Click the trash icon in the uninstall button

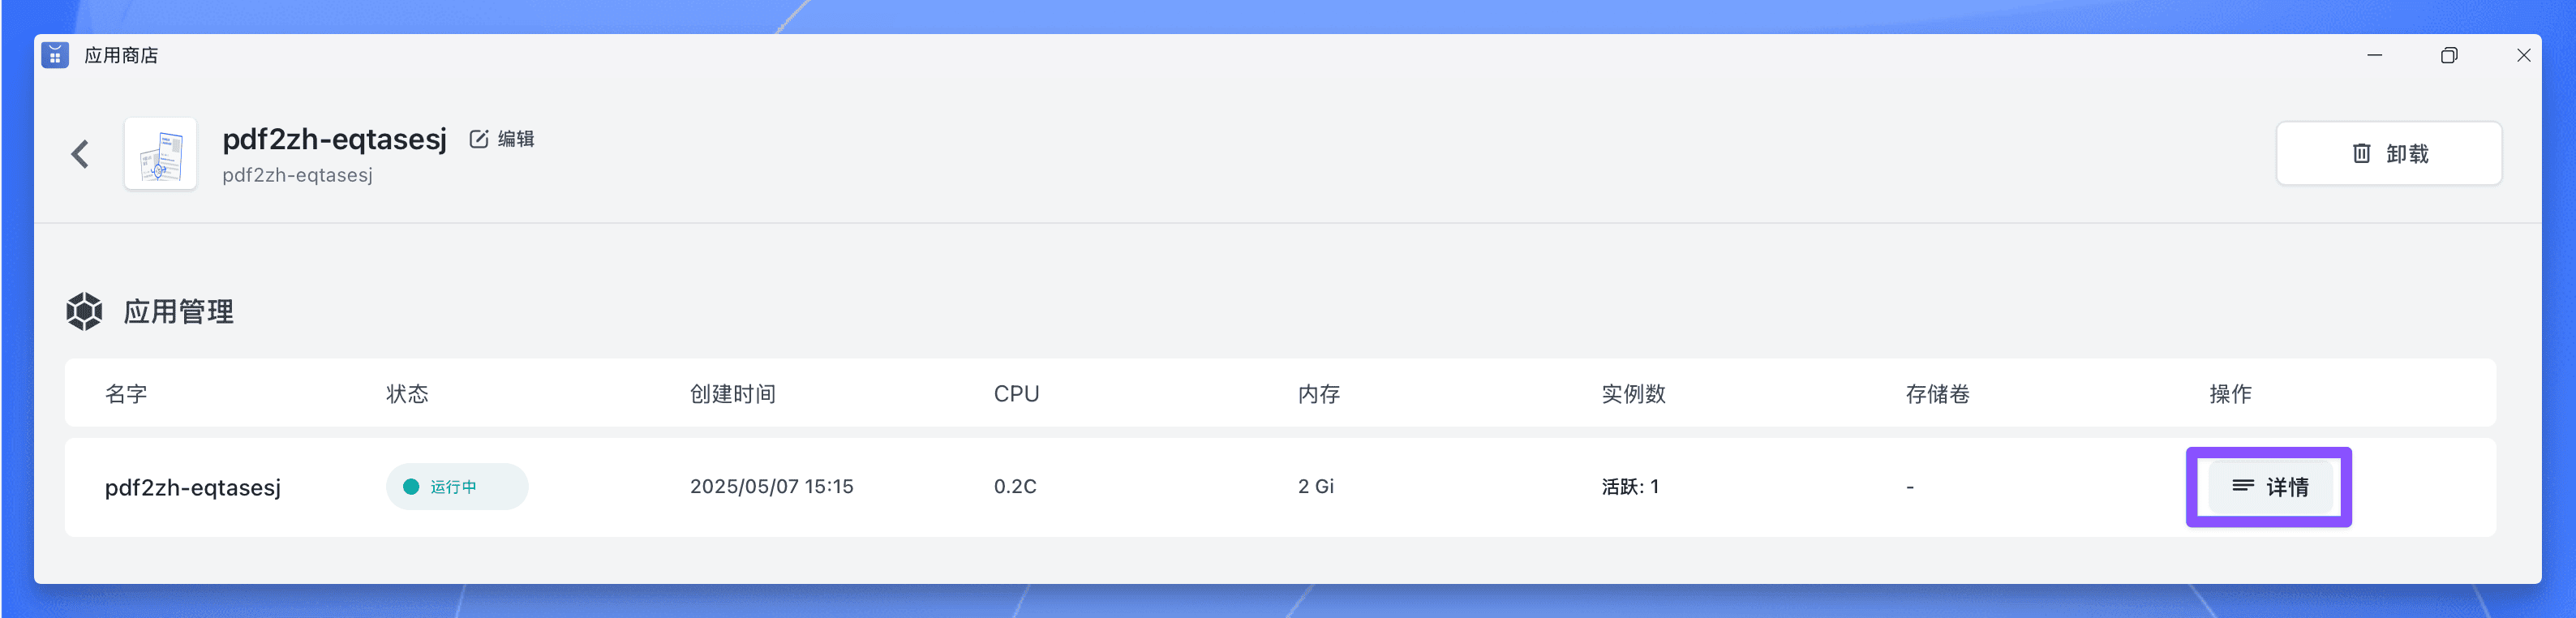tap(2361, 153)
